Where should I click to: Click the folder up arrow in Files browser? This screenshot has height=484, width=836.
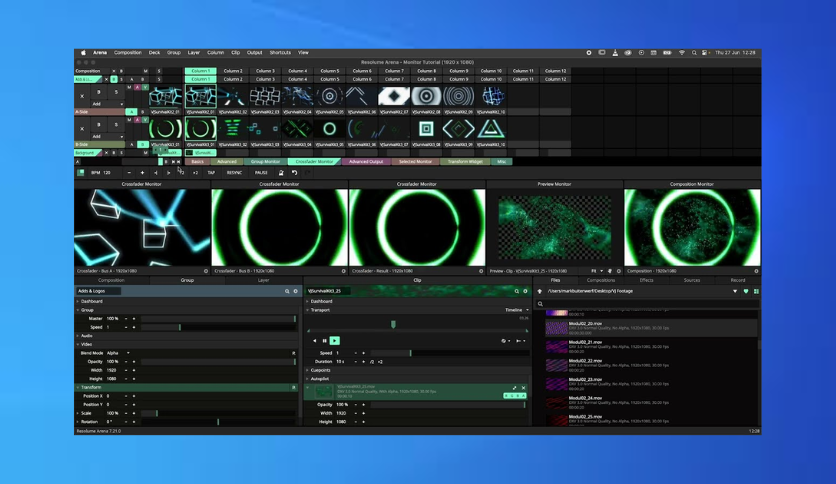point(540,291)
